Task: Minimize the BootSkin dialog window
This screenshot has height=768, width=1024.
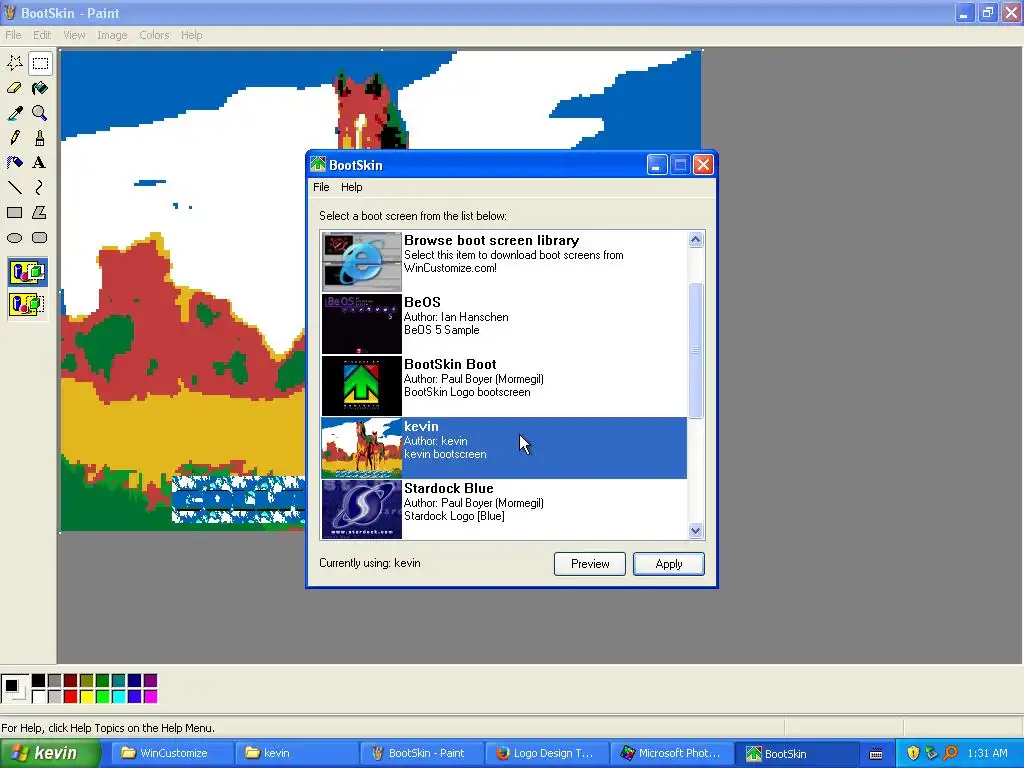Action: [656, 165]
